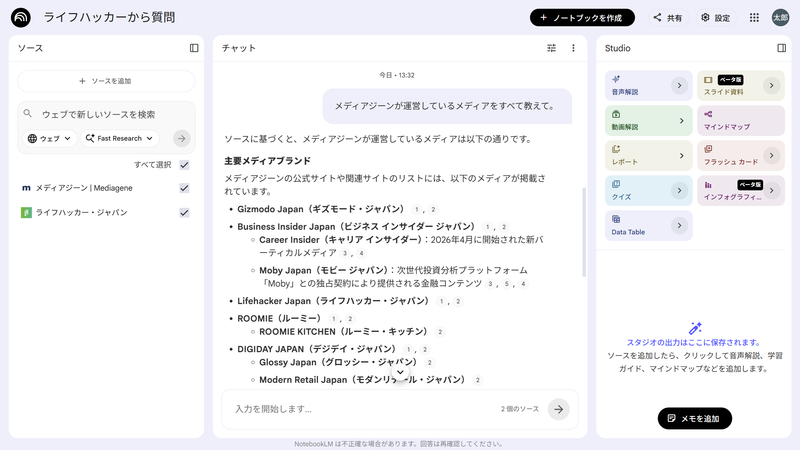Send the chat message arrow button
This screenshot has height=450, width=800.
tap(559, 409)
